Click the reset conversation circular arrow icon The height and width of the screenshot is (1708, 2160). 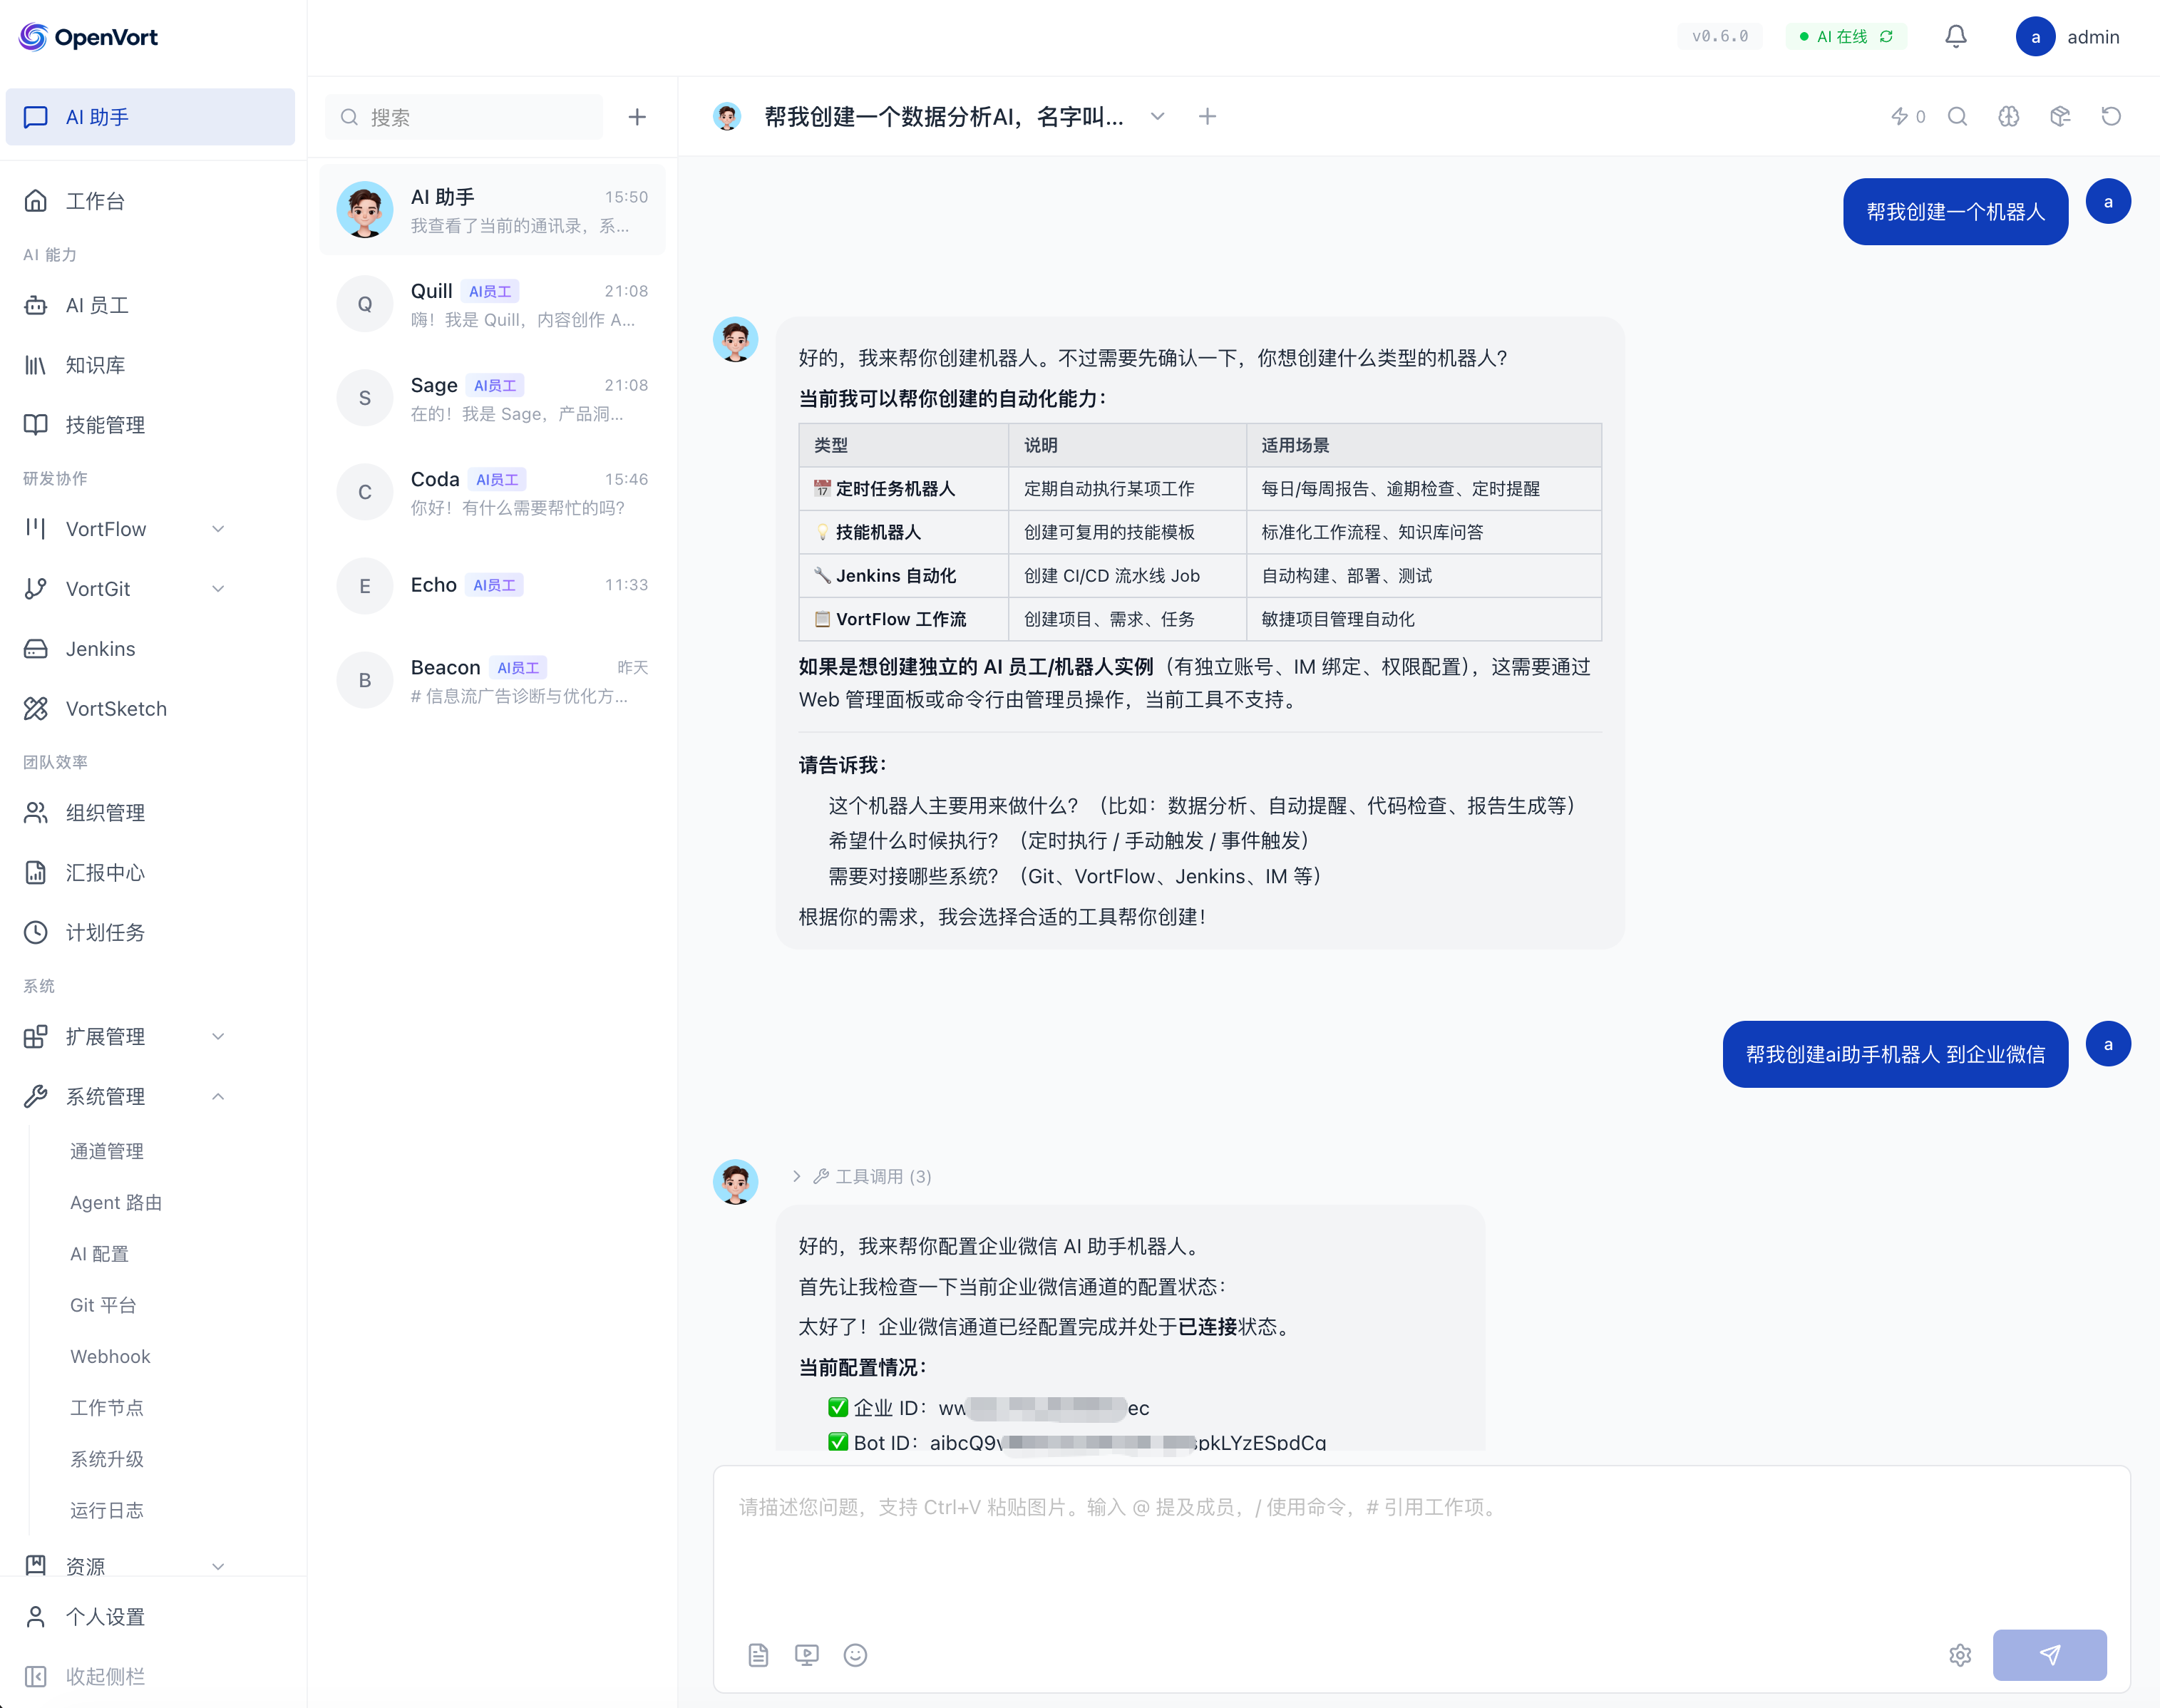pos(2111,117)
